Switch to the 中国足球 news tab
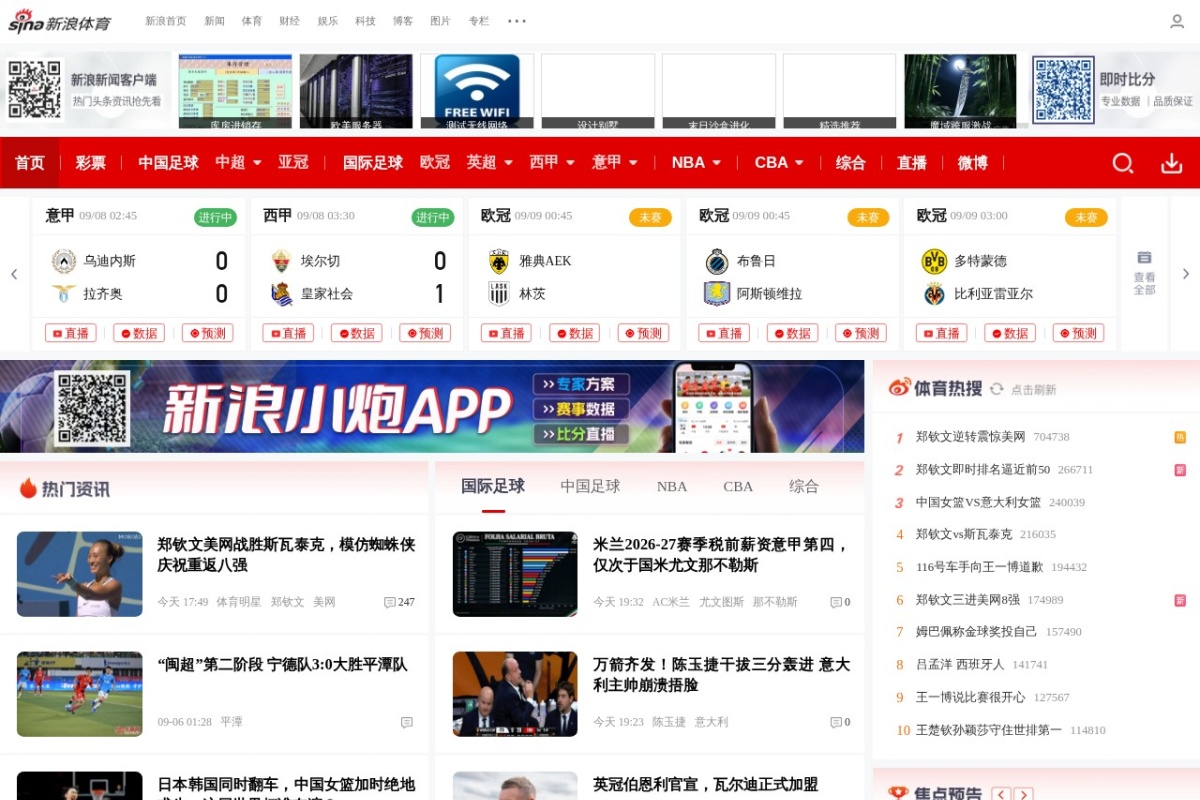Screen dimensions: 1200x800 590,487
